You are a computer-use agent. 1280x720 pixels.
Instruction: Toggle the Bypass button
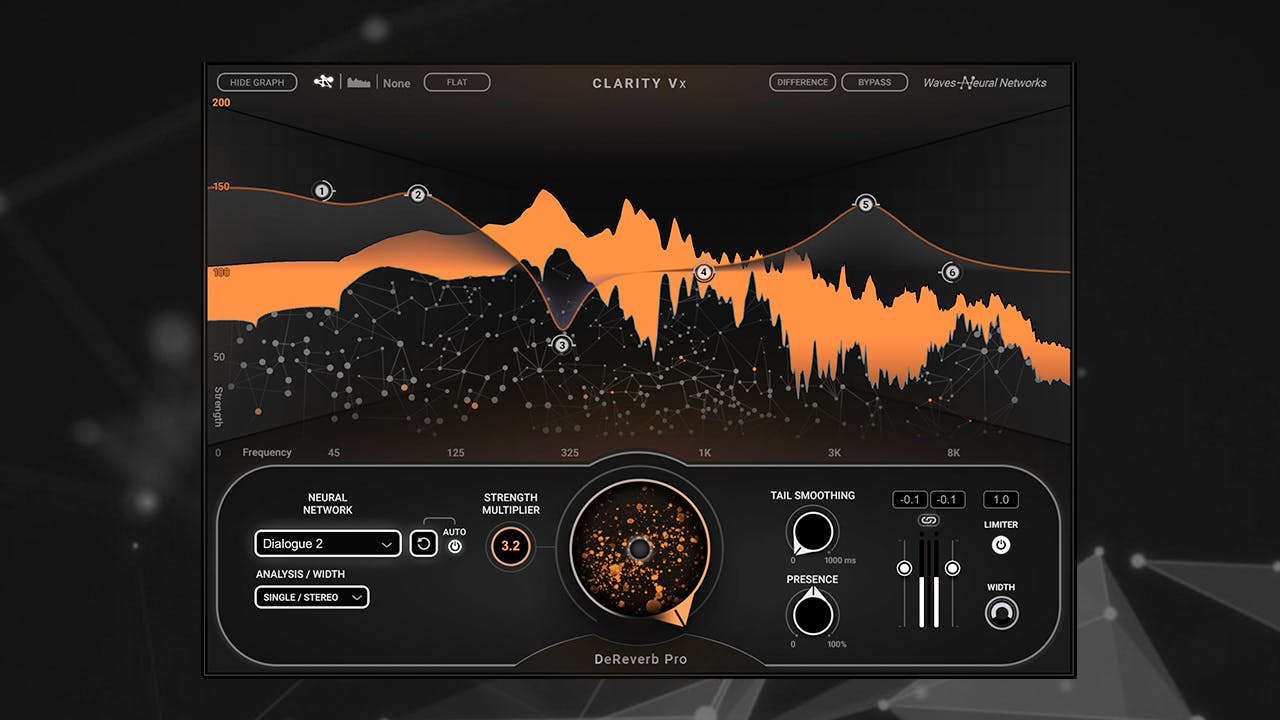tap(874, 82)
